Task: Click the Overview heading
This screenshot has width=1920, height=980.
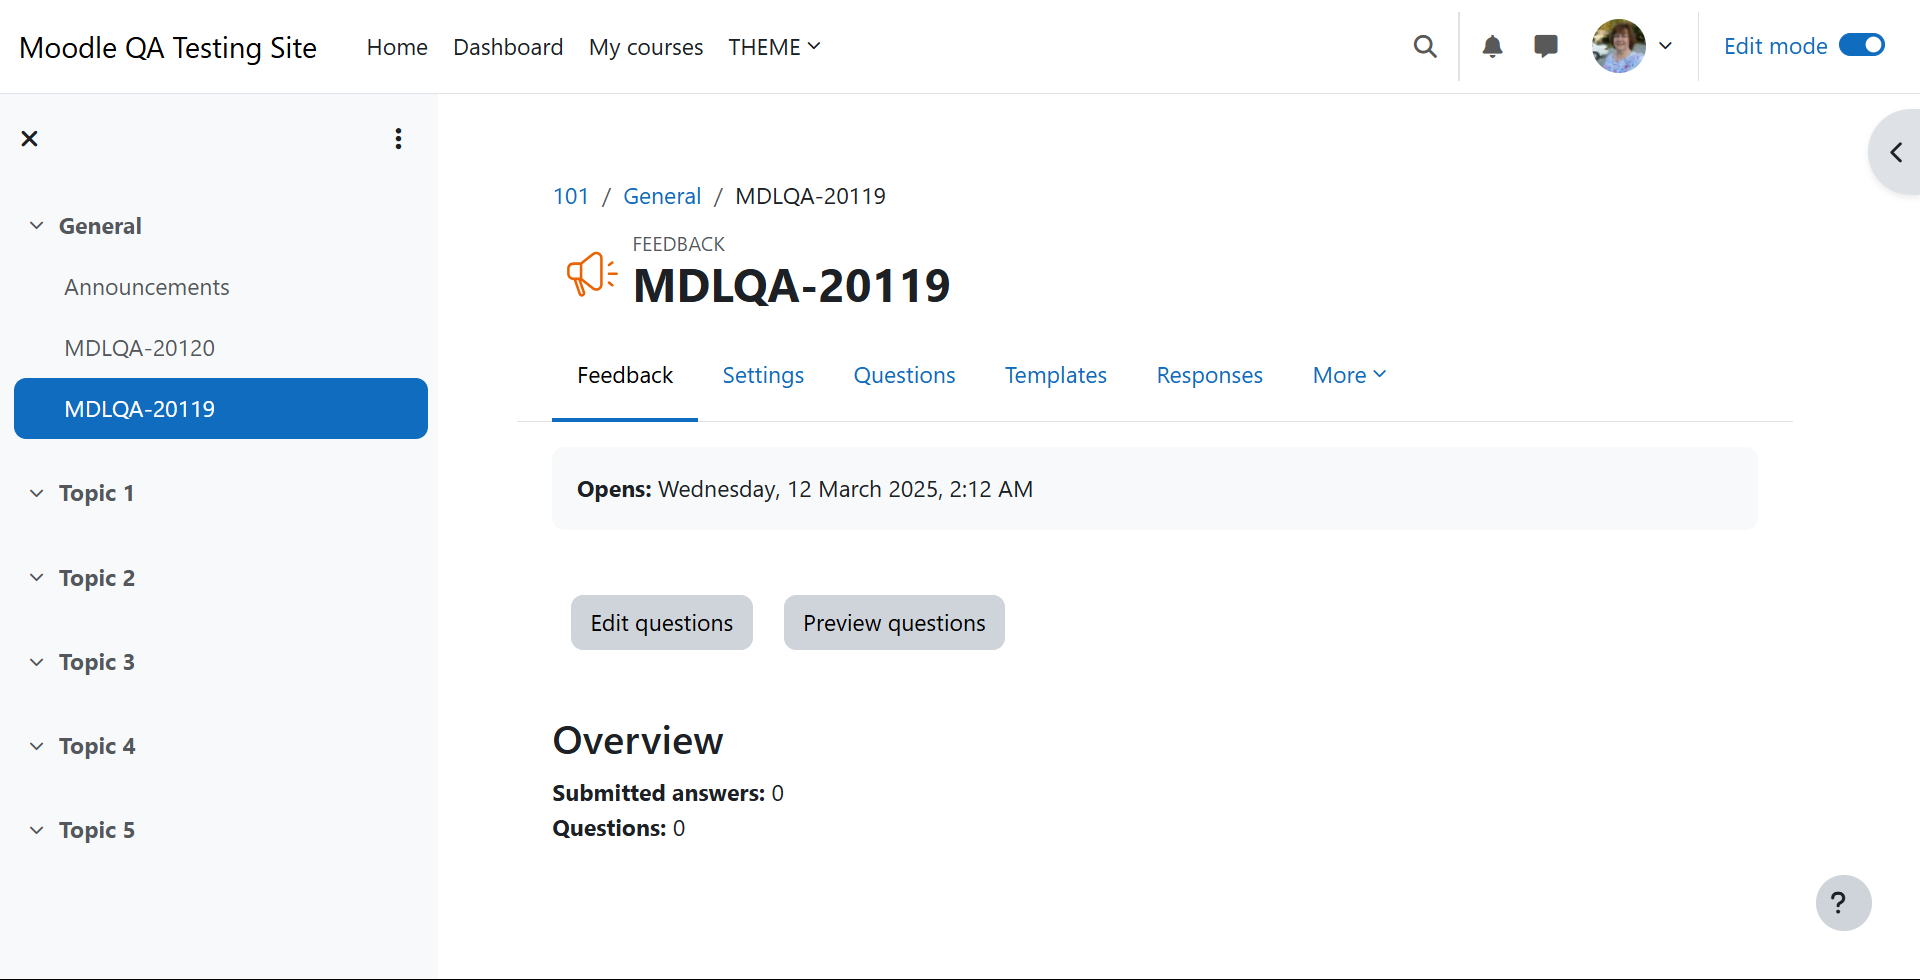Action: [x=638, y=741]
